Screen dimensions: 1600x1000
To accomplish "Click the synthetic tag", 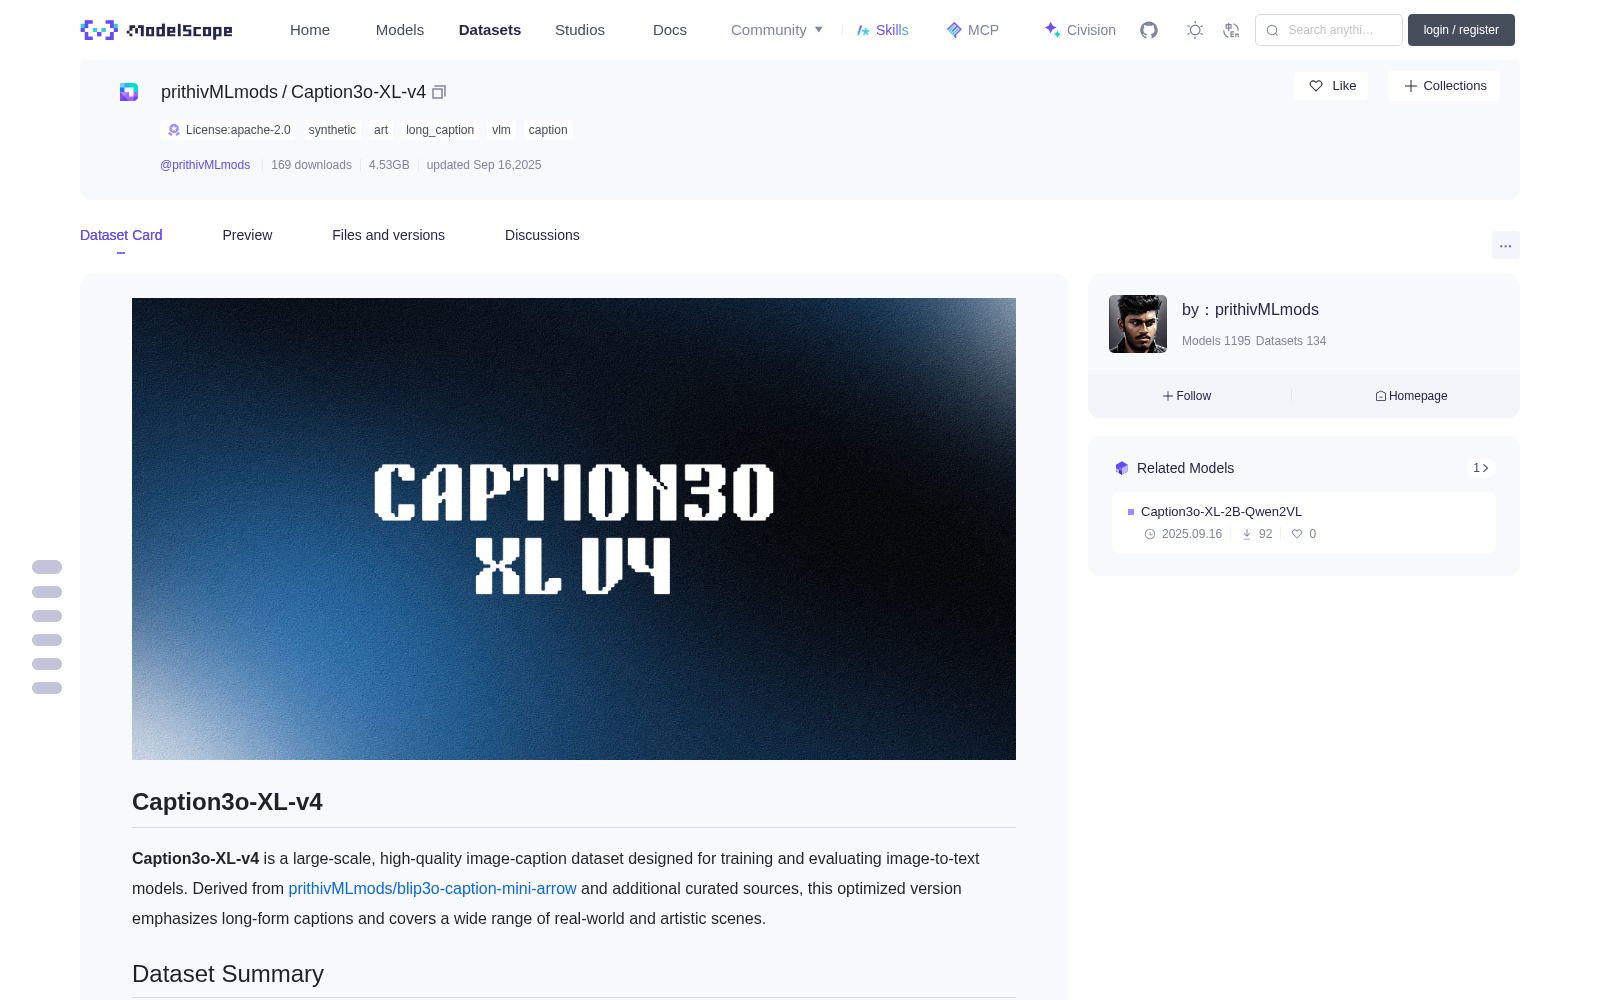I will tap(332, 130).
